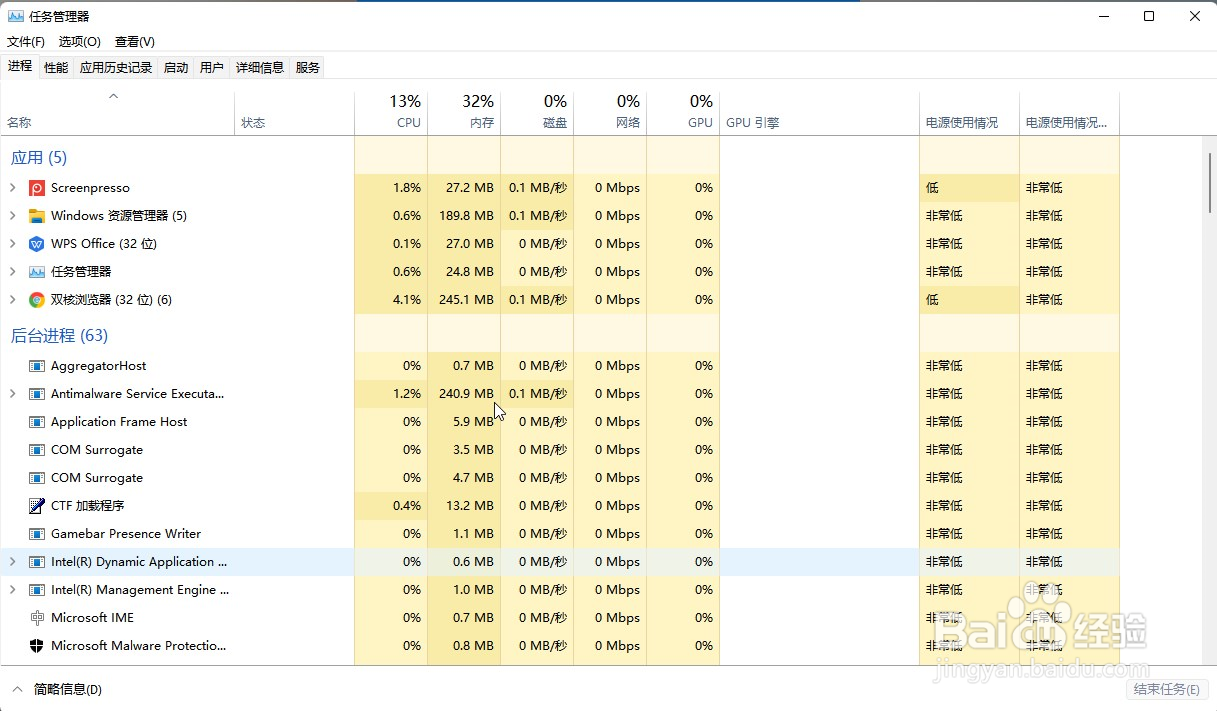The image size is (1217, 711).
Task: Expand Intel(R) Dynamic Application row
Action: pos(12,562)
